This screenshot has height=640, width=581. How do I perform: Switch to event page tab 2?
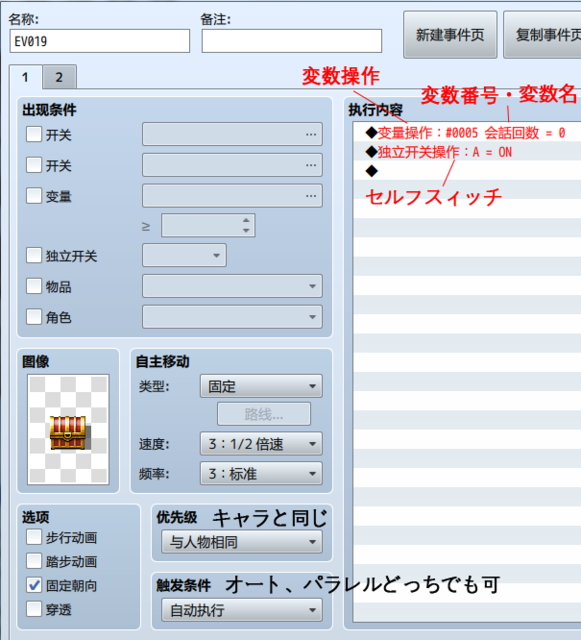[x=59, y=77]
